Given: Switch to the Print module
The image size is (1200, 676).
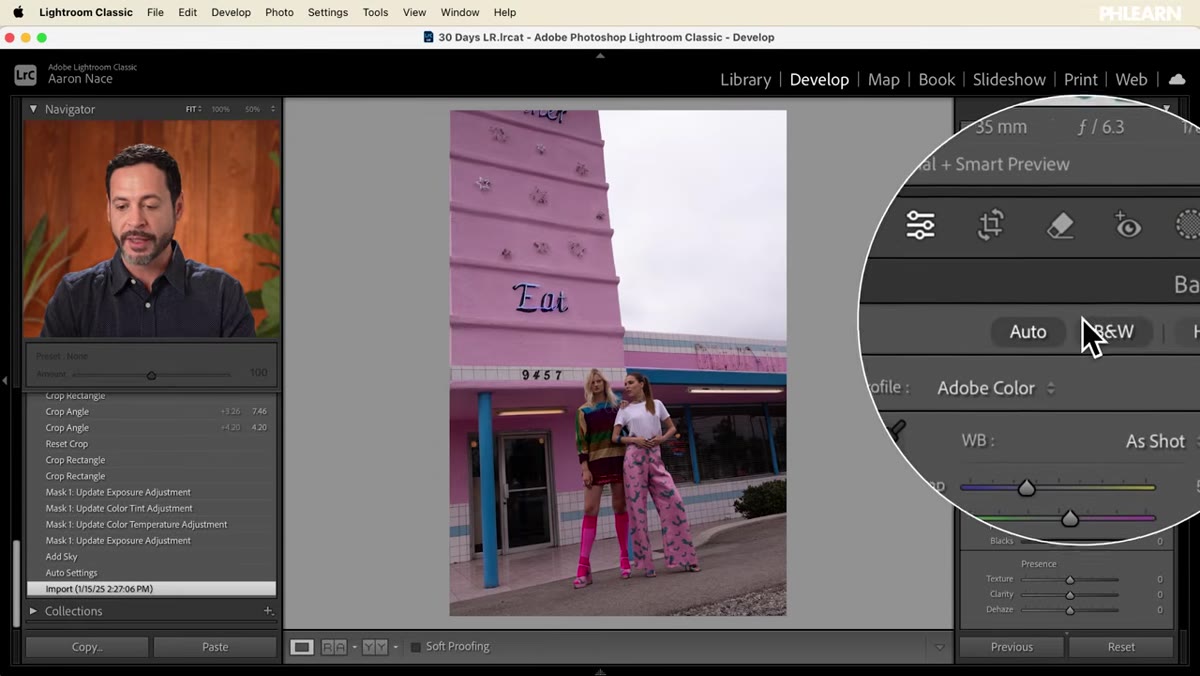Looking at the screenshot, I should point(1080,79).
